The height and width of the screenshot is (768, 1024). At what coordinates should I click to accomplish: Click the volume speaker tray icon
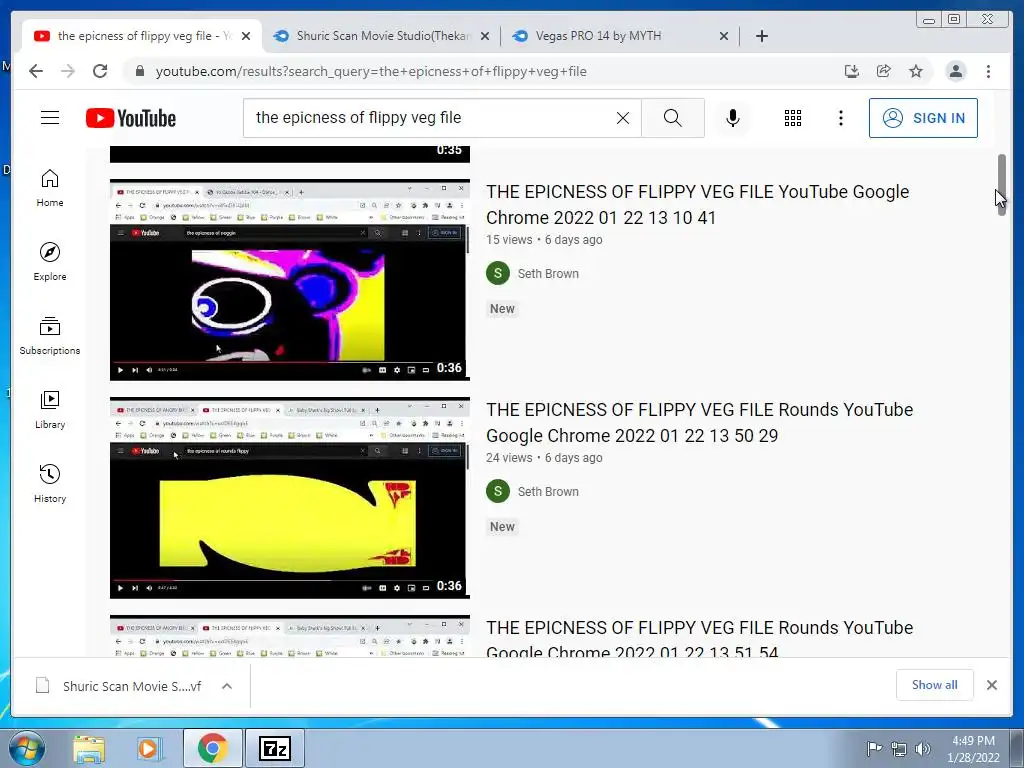tap(923, 749)
